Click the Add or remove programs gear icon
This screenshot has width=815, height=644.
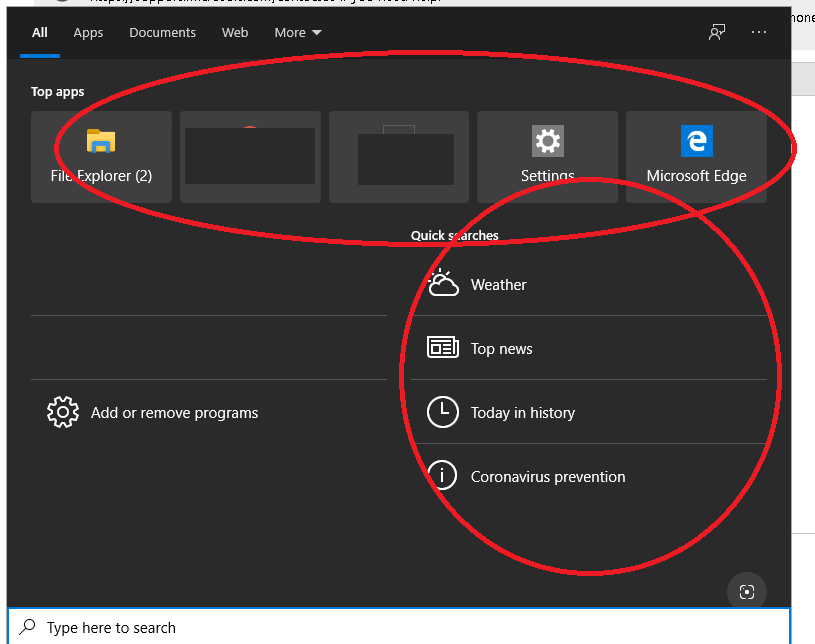coord(63,412)
